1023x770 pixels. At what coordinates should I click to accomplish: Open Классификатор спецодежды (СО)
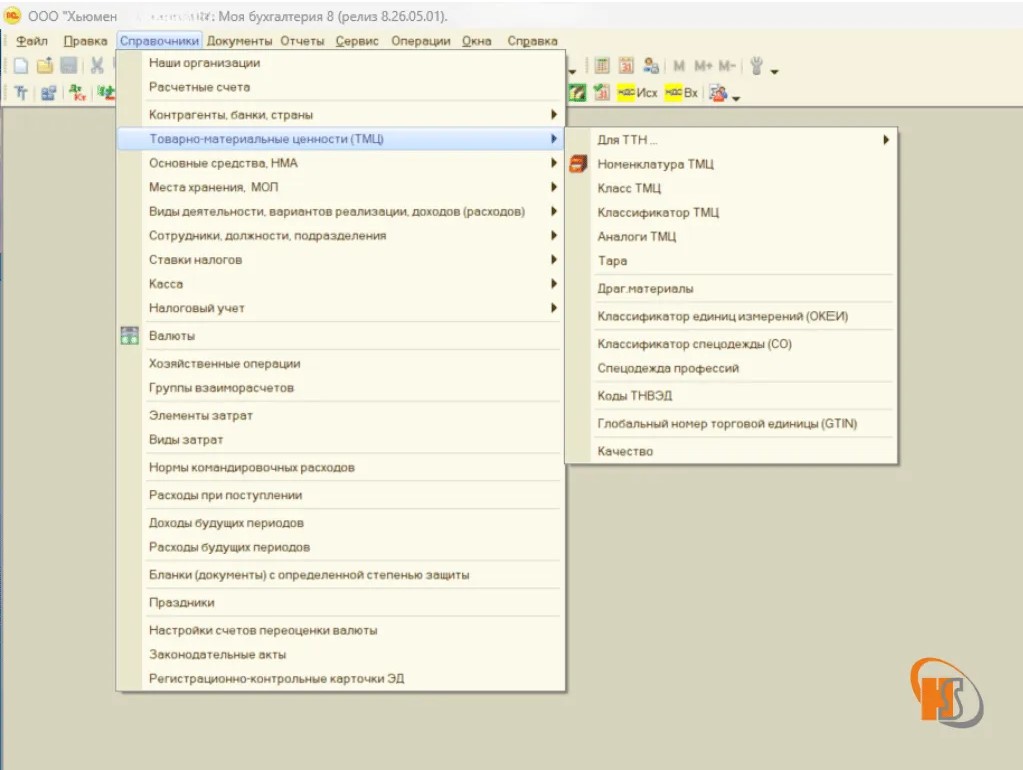[731, 344]
